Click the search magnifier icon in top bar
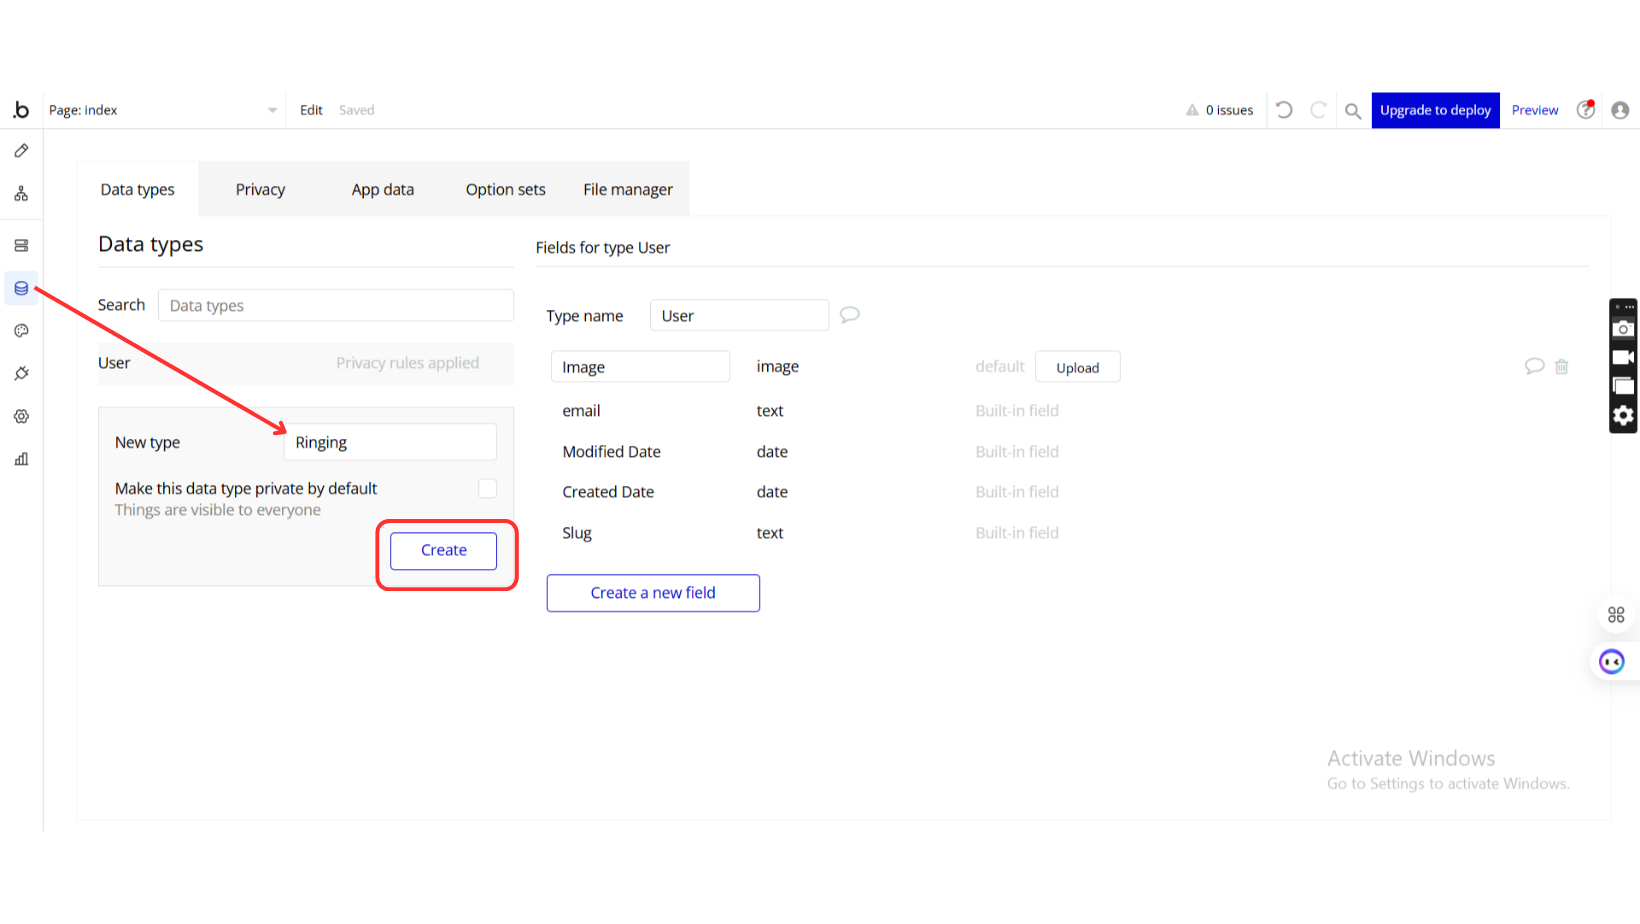Screen dimensions: 1640x924 tap(1352, 111)
